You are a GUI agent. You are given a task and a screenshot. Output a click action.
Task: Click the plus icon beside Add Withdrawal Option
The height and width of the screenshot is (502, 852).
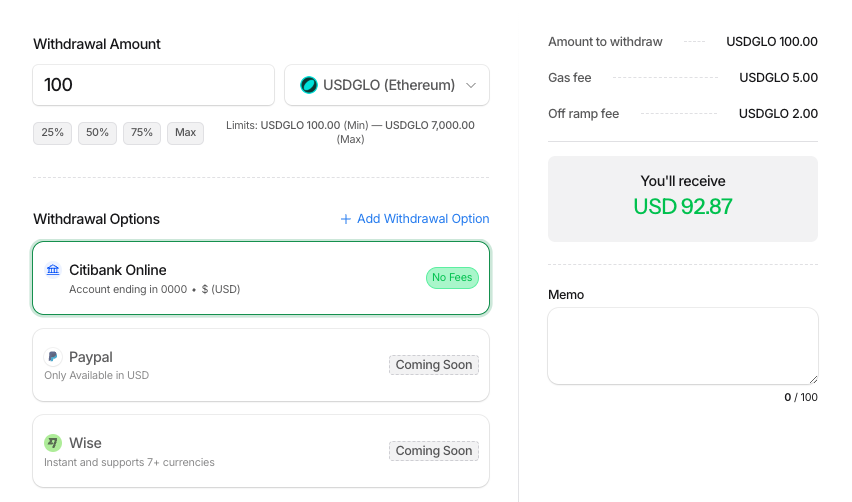[x=346, y=219]
